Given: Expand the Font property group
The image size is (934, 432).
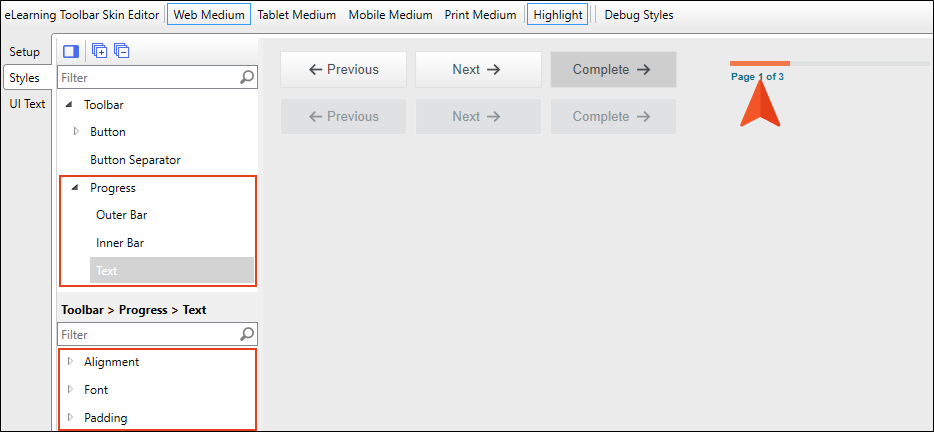Looking at the screenshot, I should point(70,389).
